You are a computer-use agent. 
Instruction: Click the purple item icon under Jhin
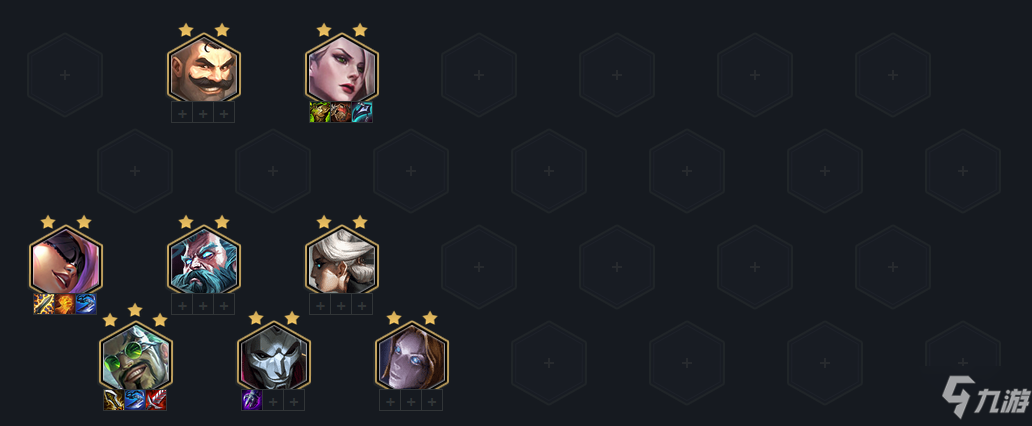[252, 400]
